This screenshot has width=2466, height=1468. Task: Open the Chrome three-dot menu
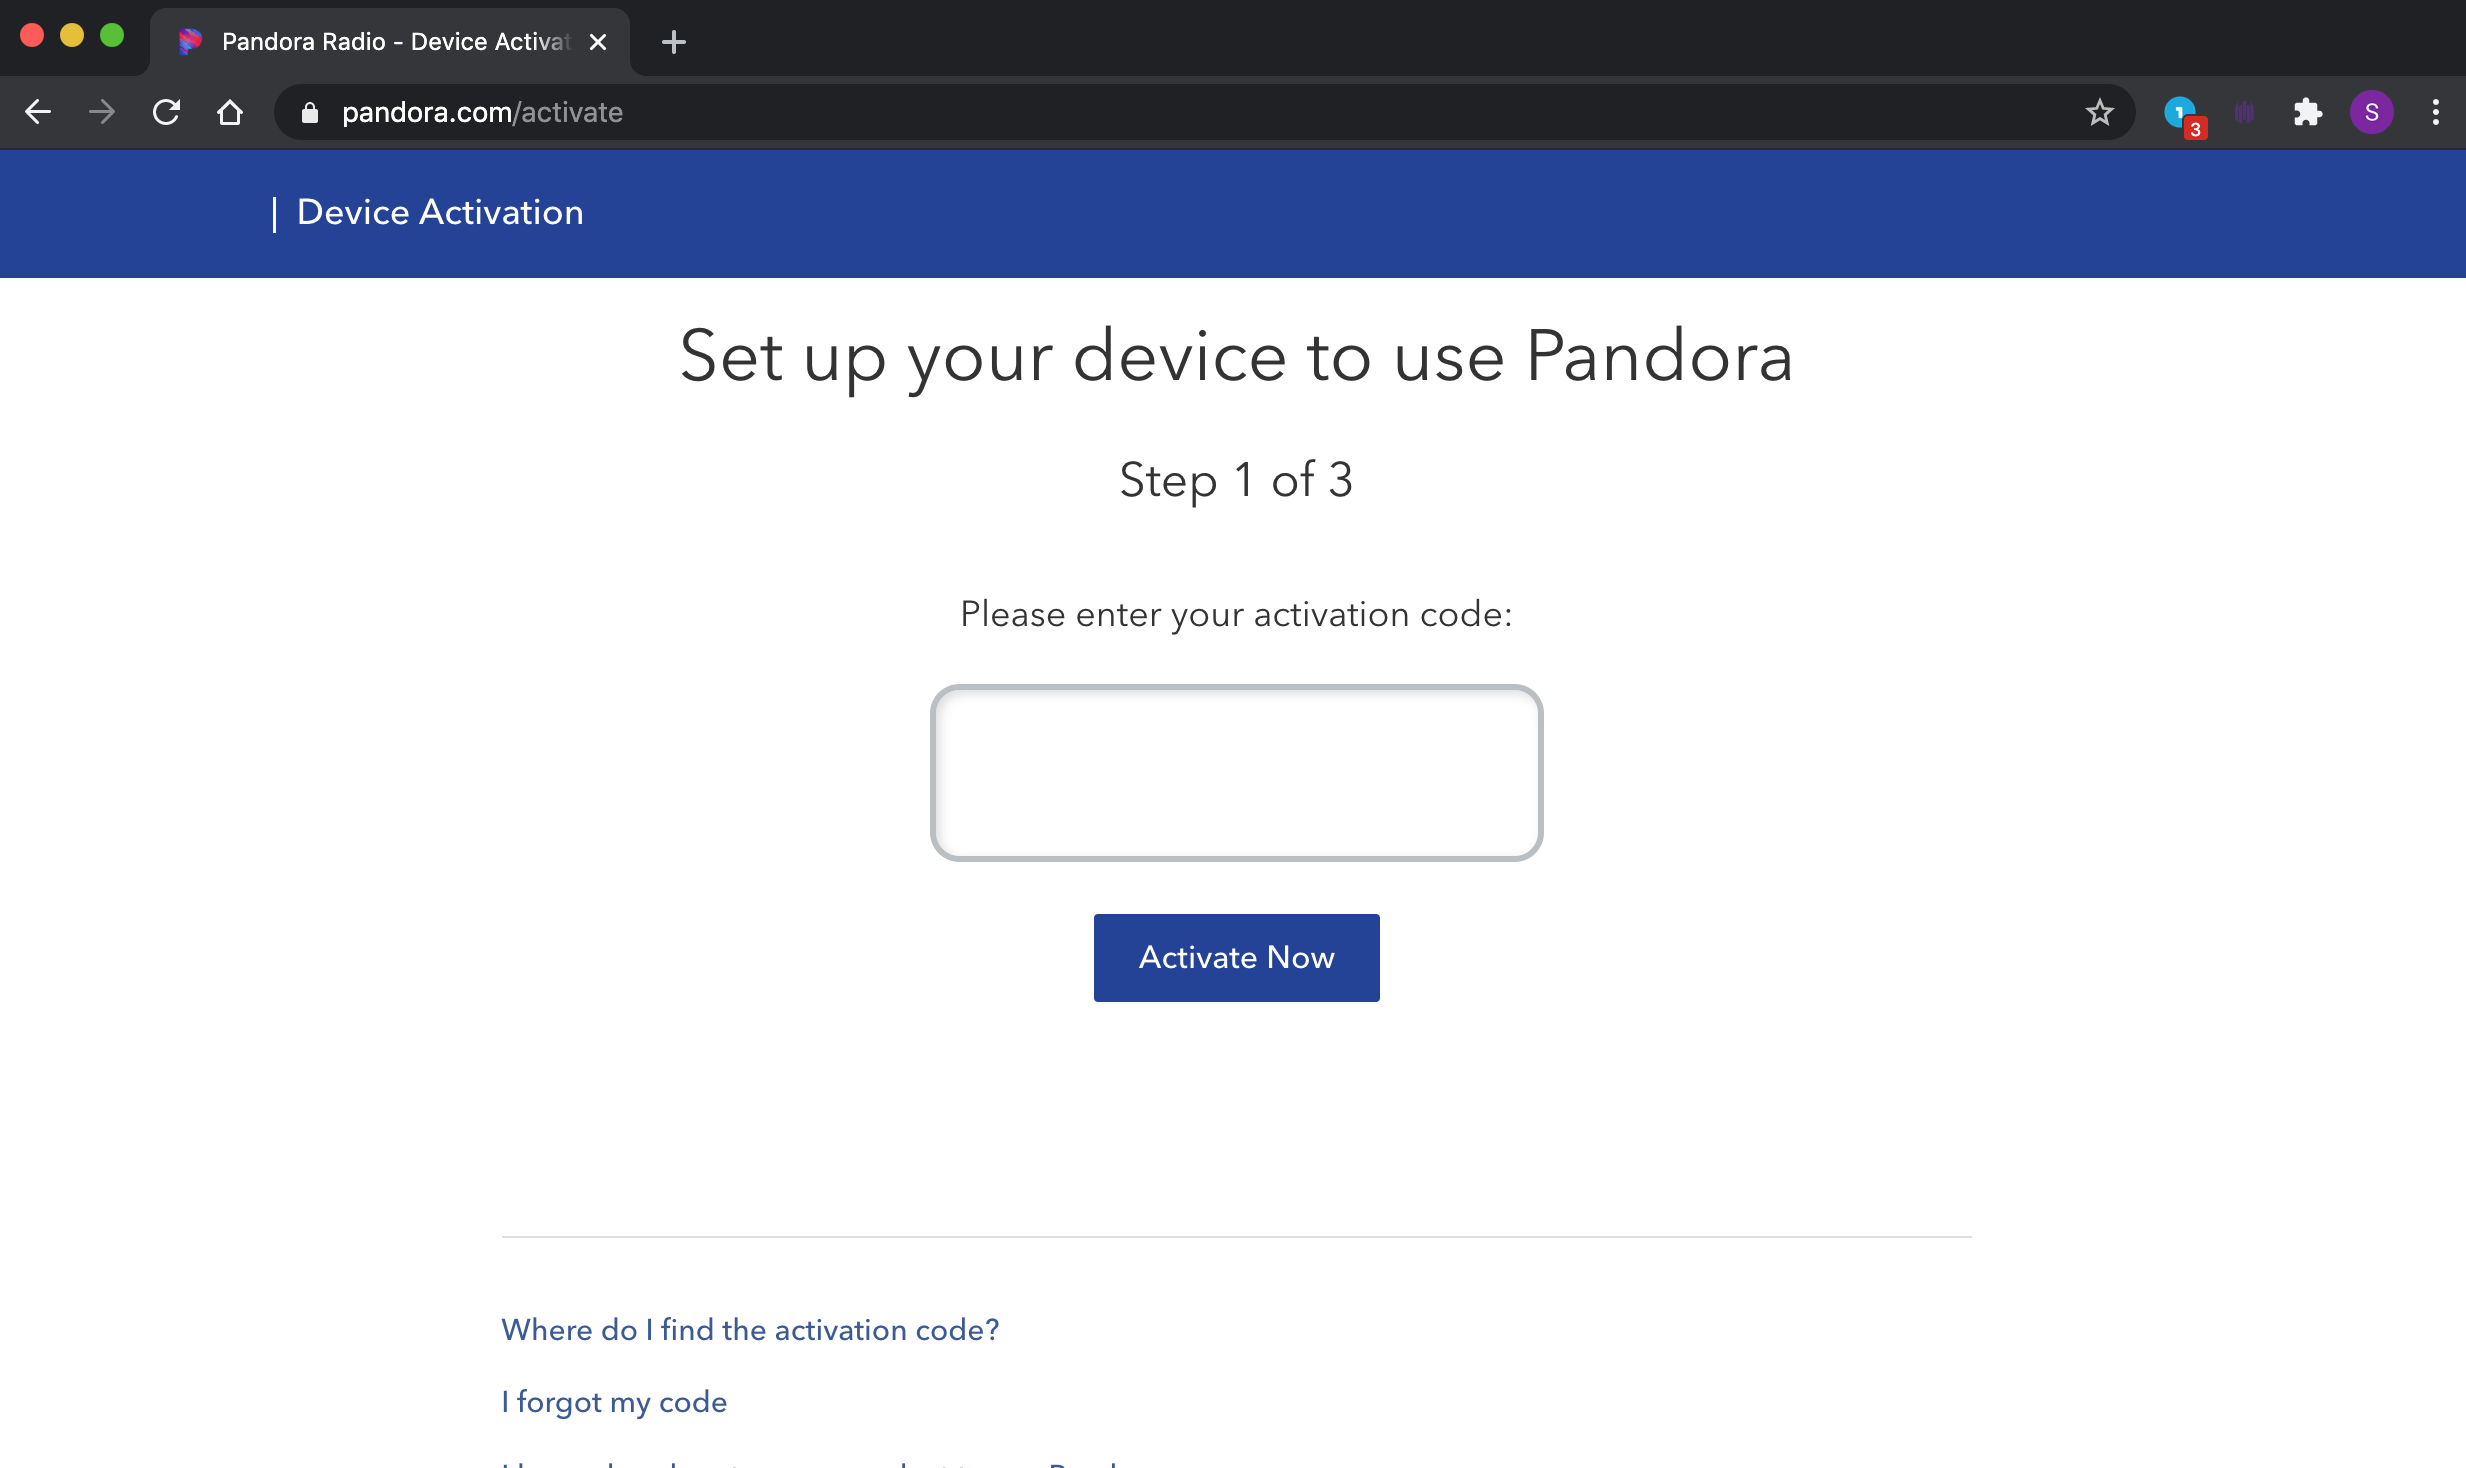click(2435, 112)
